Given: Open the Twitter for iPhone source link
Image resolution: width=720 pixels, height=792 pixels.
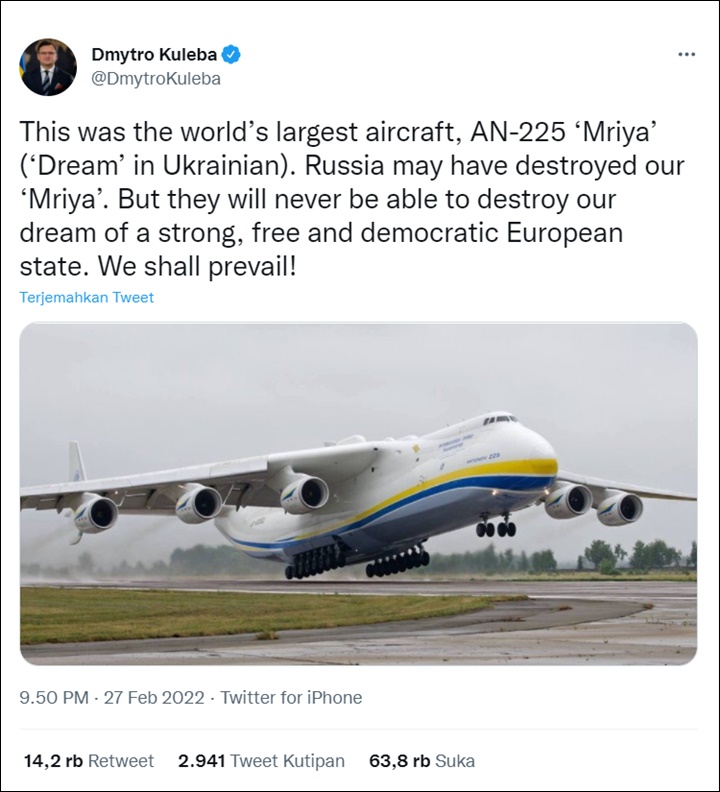Looking at the screenshot, I should click(291, 698).
